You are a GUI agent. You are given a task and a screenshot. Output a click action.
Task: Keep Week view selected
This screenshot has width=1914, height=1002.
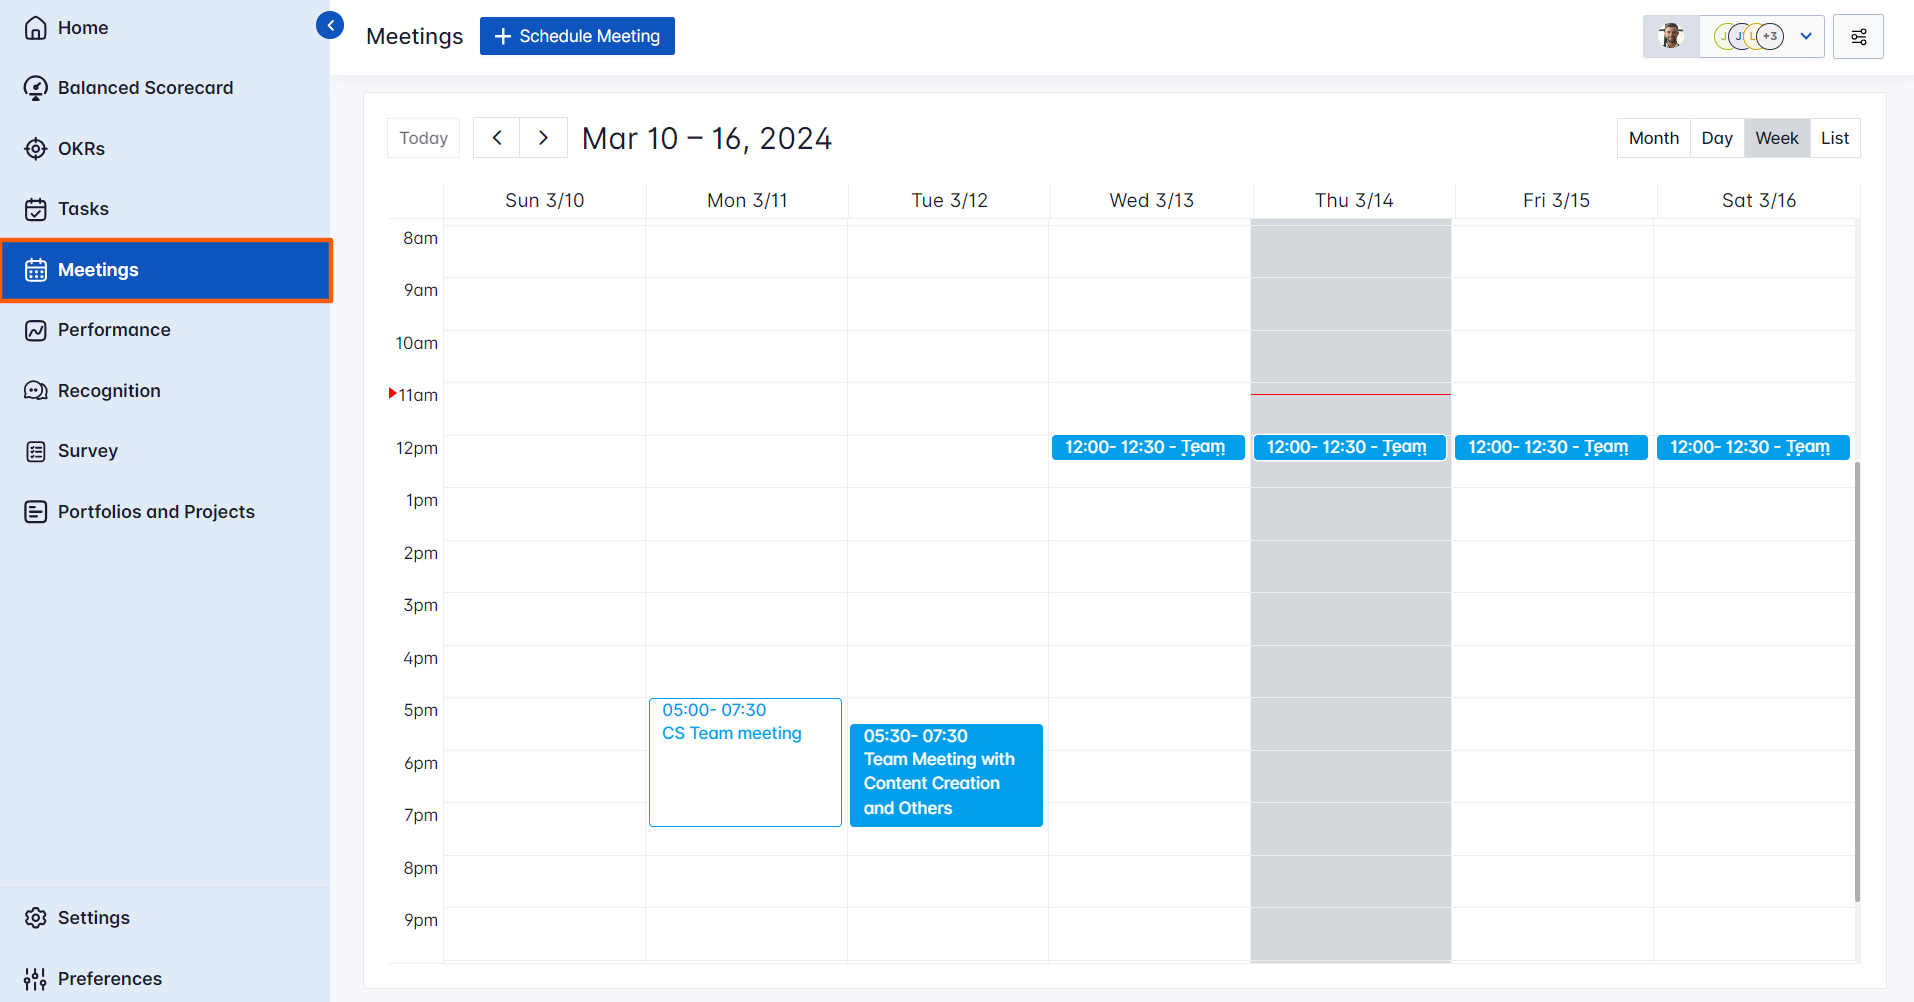1776,137
